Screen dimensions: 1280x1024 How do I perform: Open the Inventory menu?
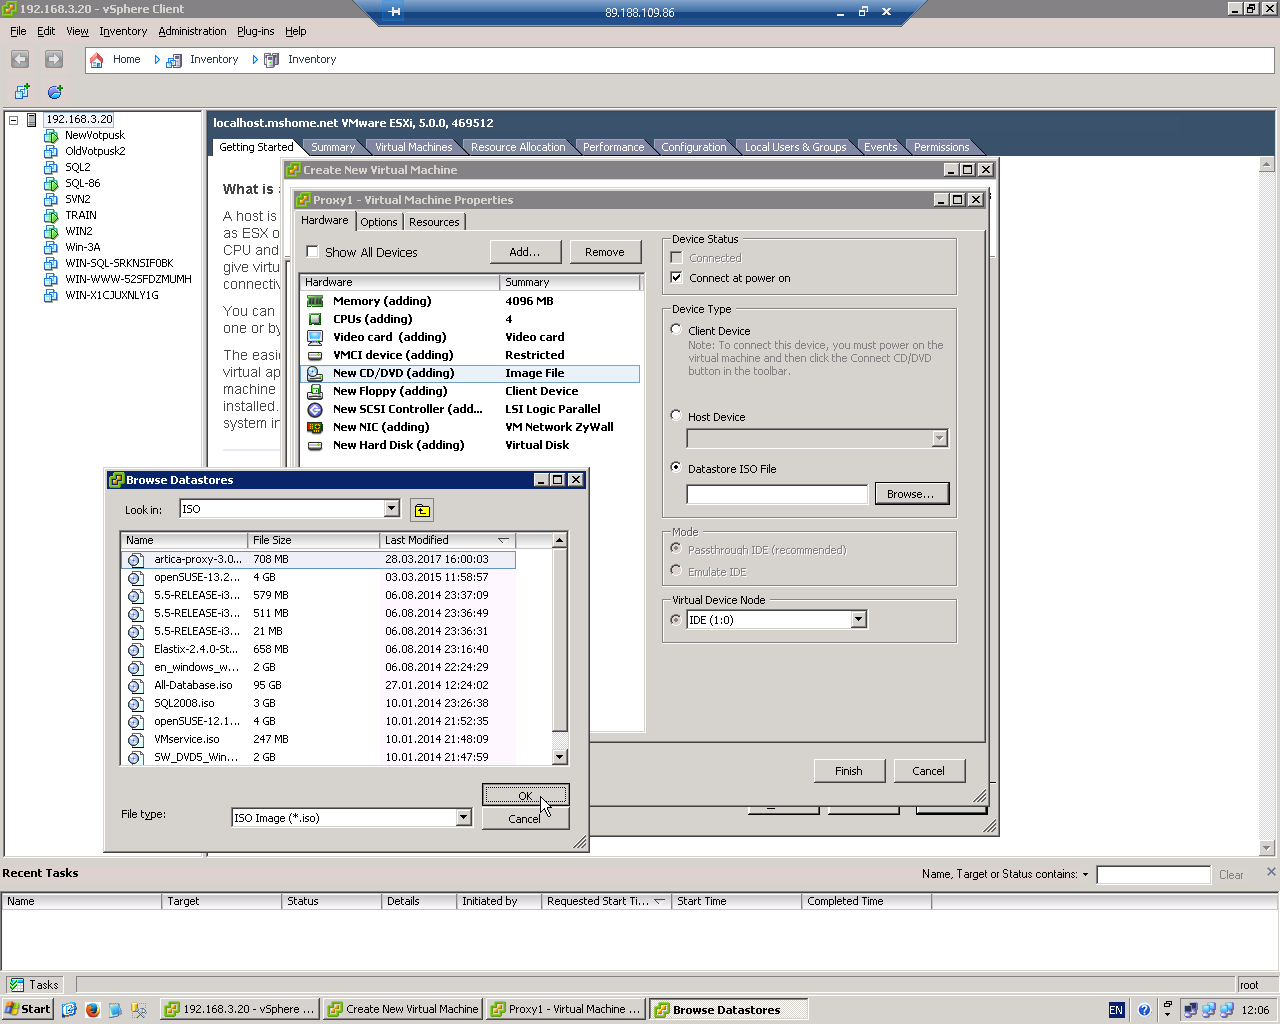[x=123, y=31]
